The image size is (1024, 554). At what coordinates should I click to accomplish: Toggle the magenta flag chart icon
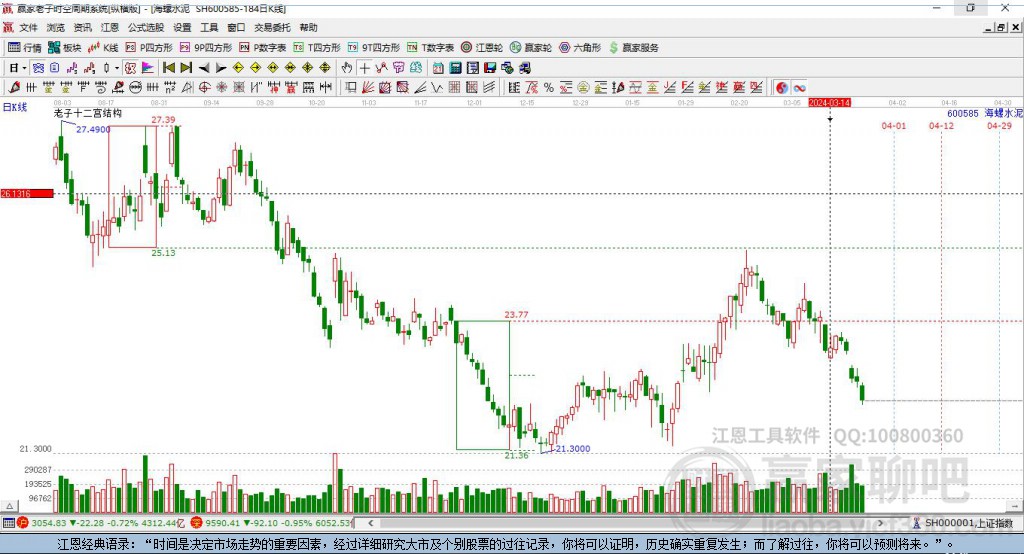point(148,67)
